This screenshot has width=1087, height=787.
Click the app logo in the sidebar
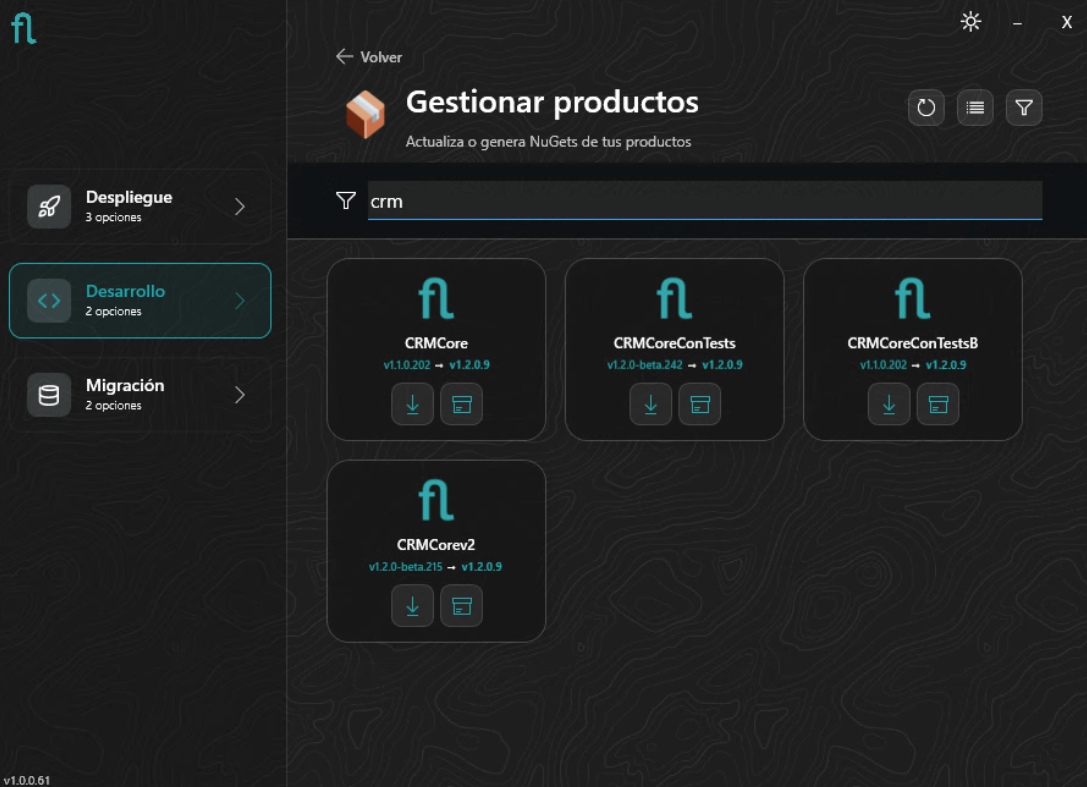click(24, 28)
